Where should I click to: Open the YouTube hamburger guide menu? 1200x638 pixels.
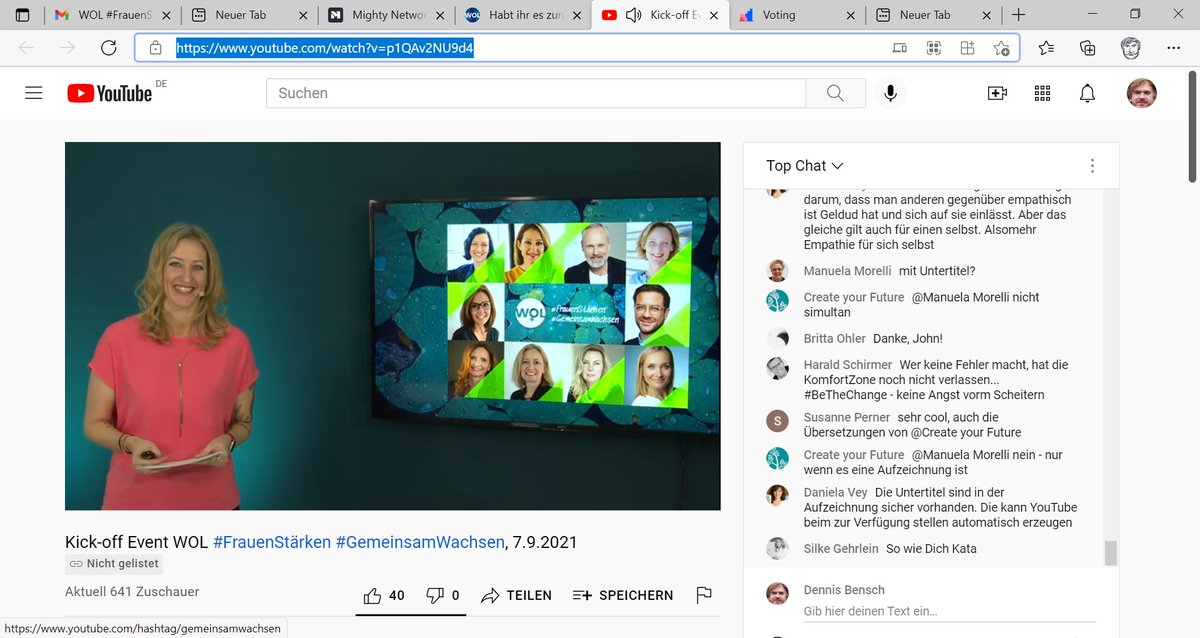click(x=34, y=93)
